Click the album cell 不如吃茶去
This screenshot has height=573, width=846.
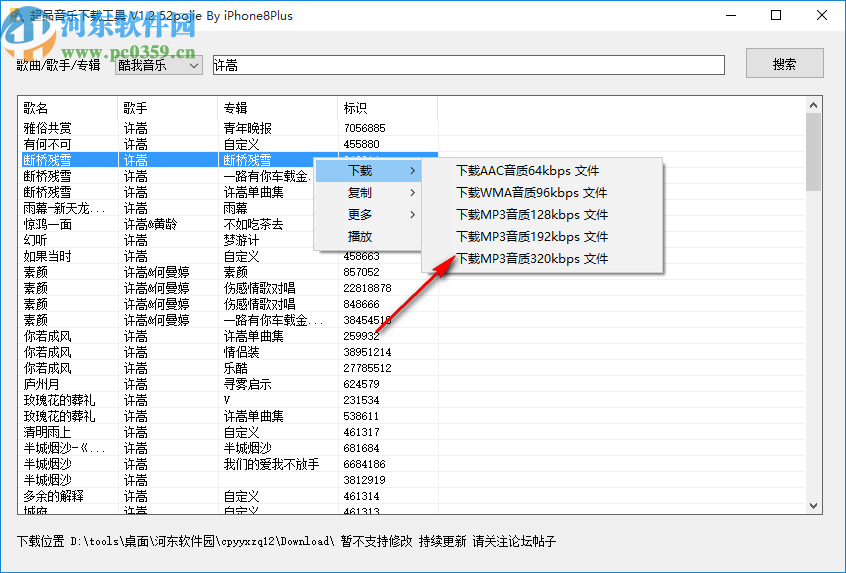coord(254,224)
